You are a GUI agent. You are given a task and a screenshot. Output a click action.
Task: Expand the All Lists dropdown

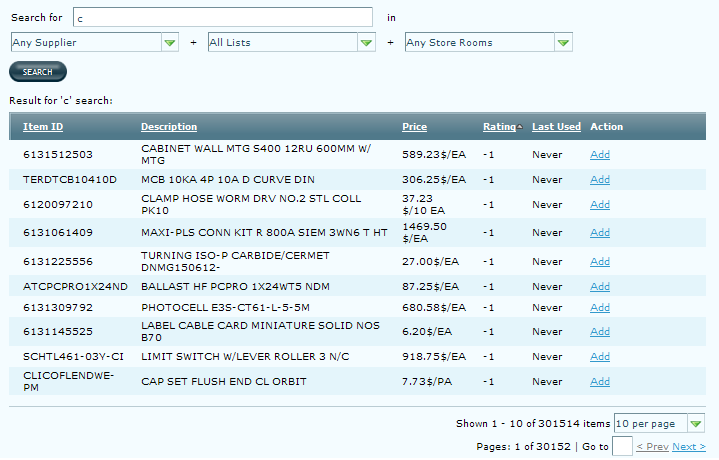pos(291,42)
